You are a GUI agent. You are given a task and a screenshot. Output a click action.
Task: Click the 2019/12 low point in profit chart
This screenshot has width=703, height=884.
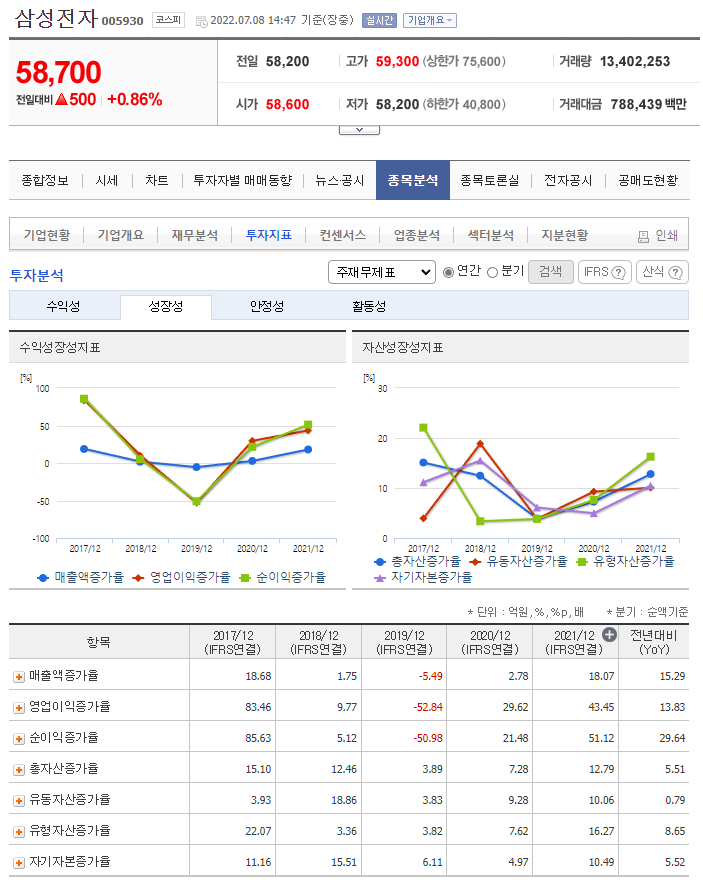(196, 501)
